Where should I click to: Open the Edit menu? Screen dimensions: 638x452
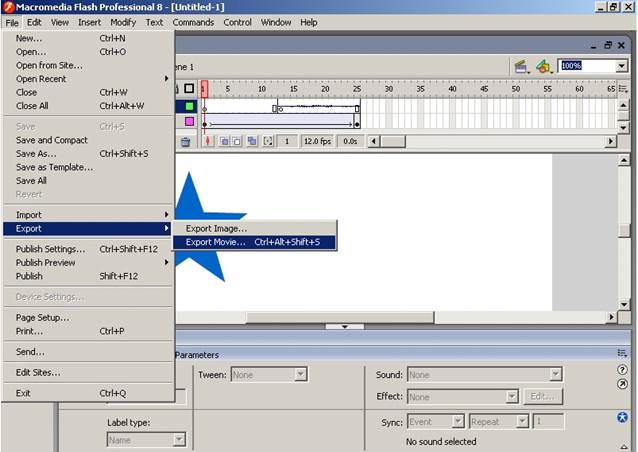pos(34,22)
